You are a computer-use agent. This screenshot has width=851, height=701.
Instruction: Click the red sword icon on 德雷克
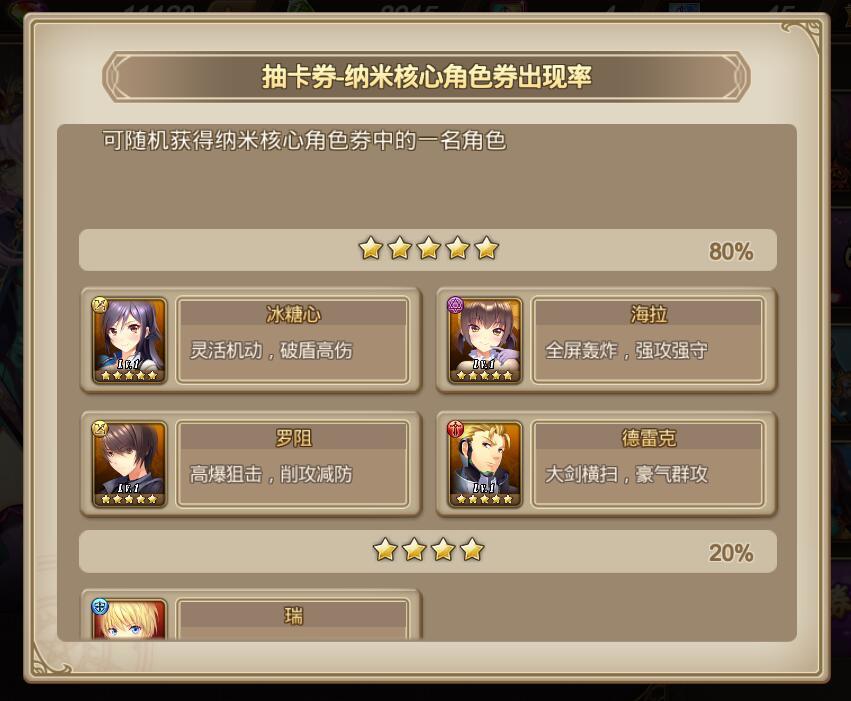pyautogui.click(x=455, y=429)
